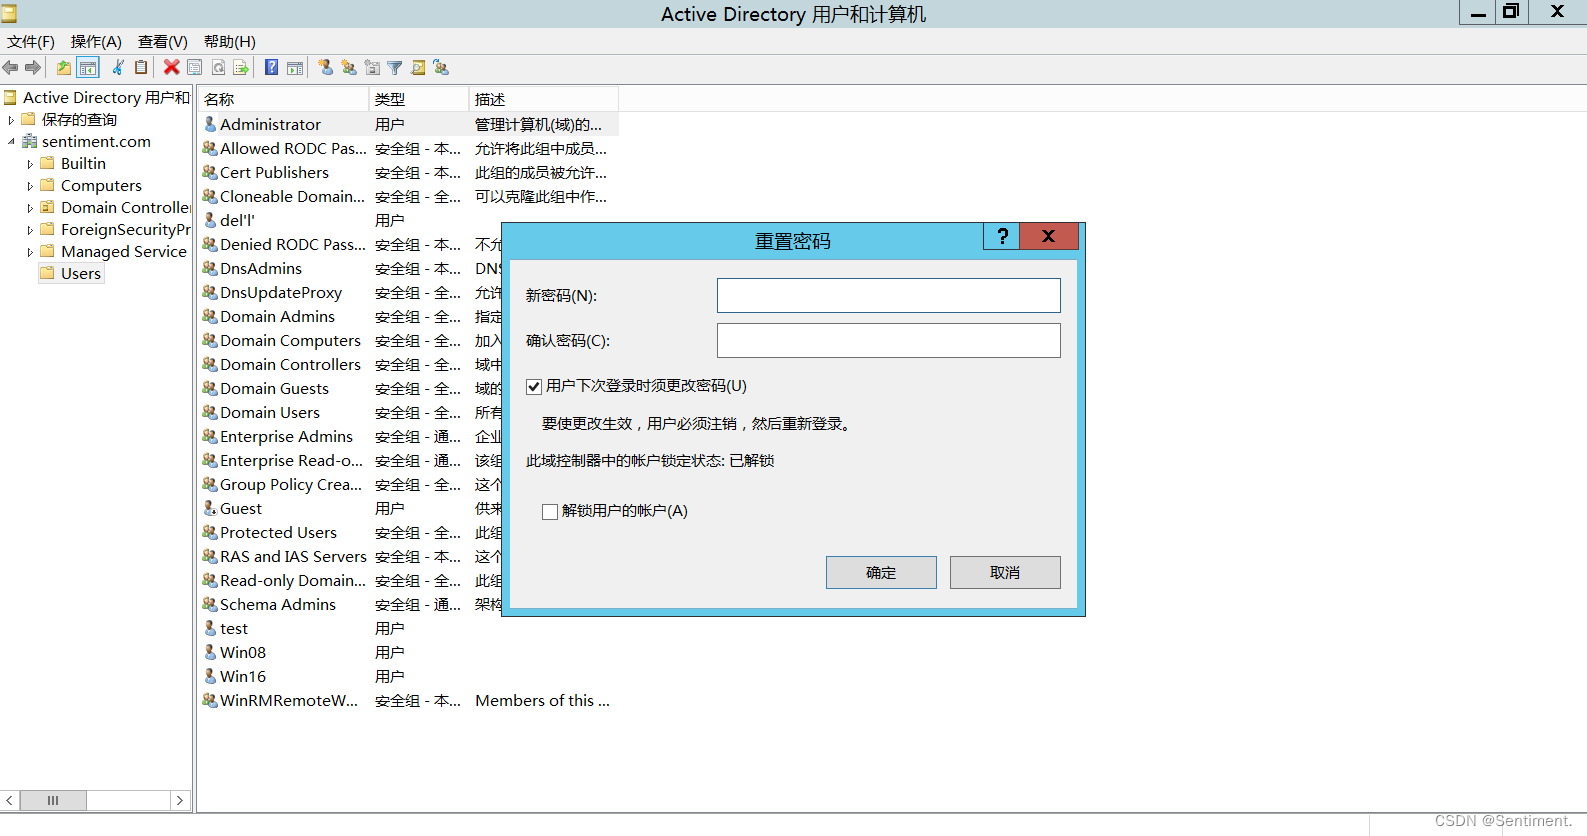Click the red X Delete icon
Viewport: 1587px width, 836px height.
pyautogui.click(x=172, y=68)
